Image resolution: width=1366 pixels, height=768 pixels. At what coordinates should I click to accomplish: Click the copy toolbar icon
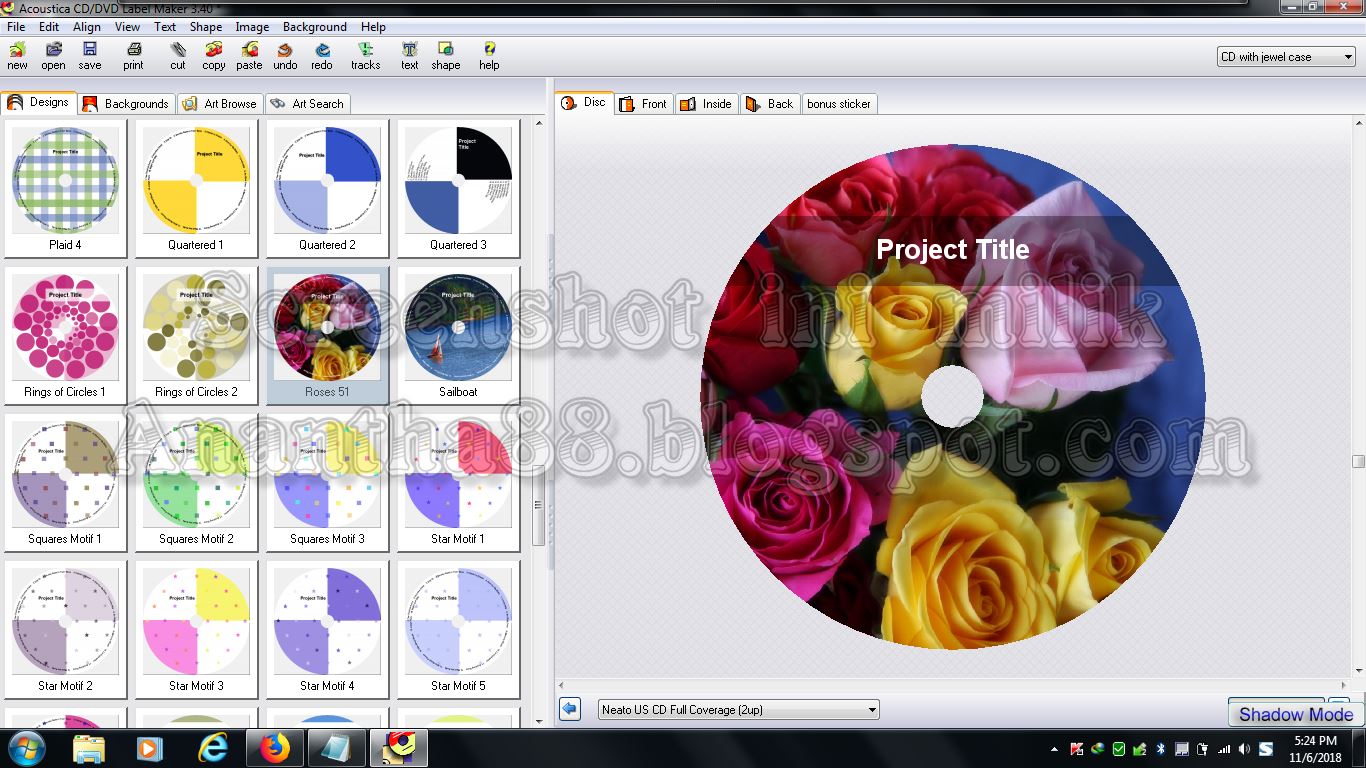(x=213, y=55)
